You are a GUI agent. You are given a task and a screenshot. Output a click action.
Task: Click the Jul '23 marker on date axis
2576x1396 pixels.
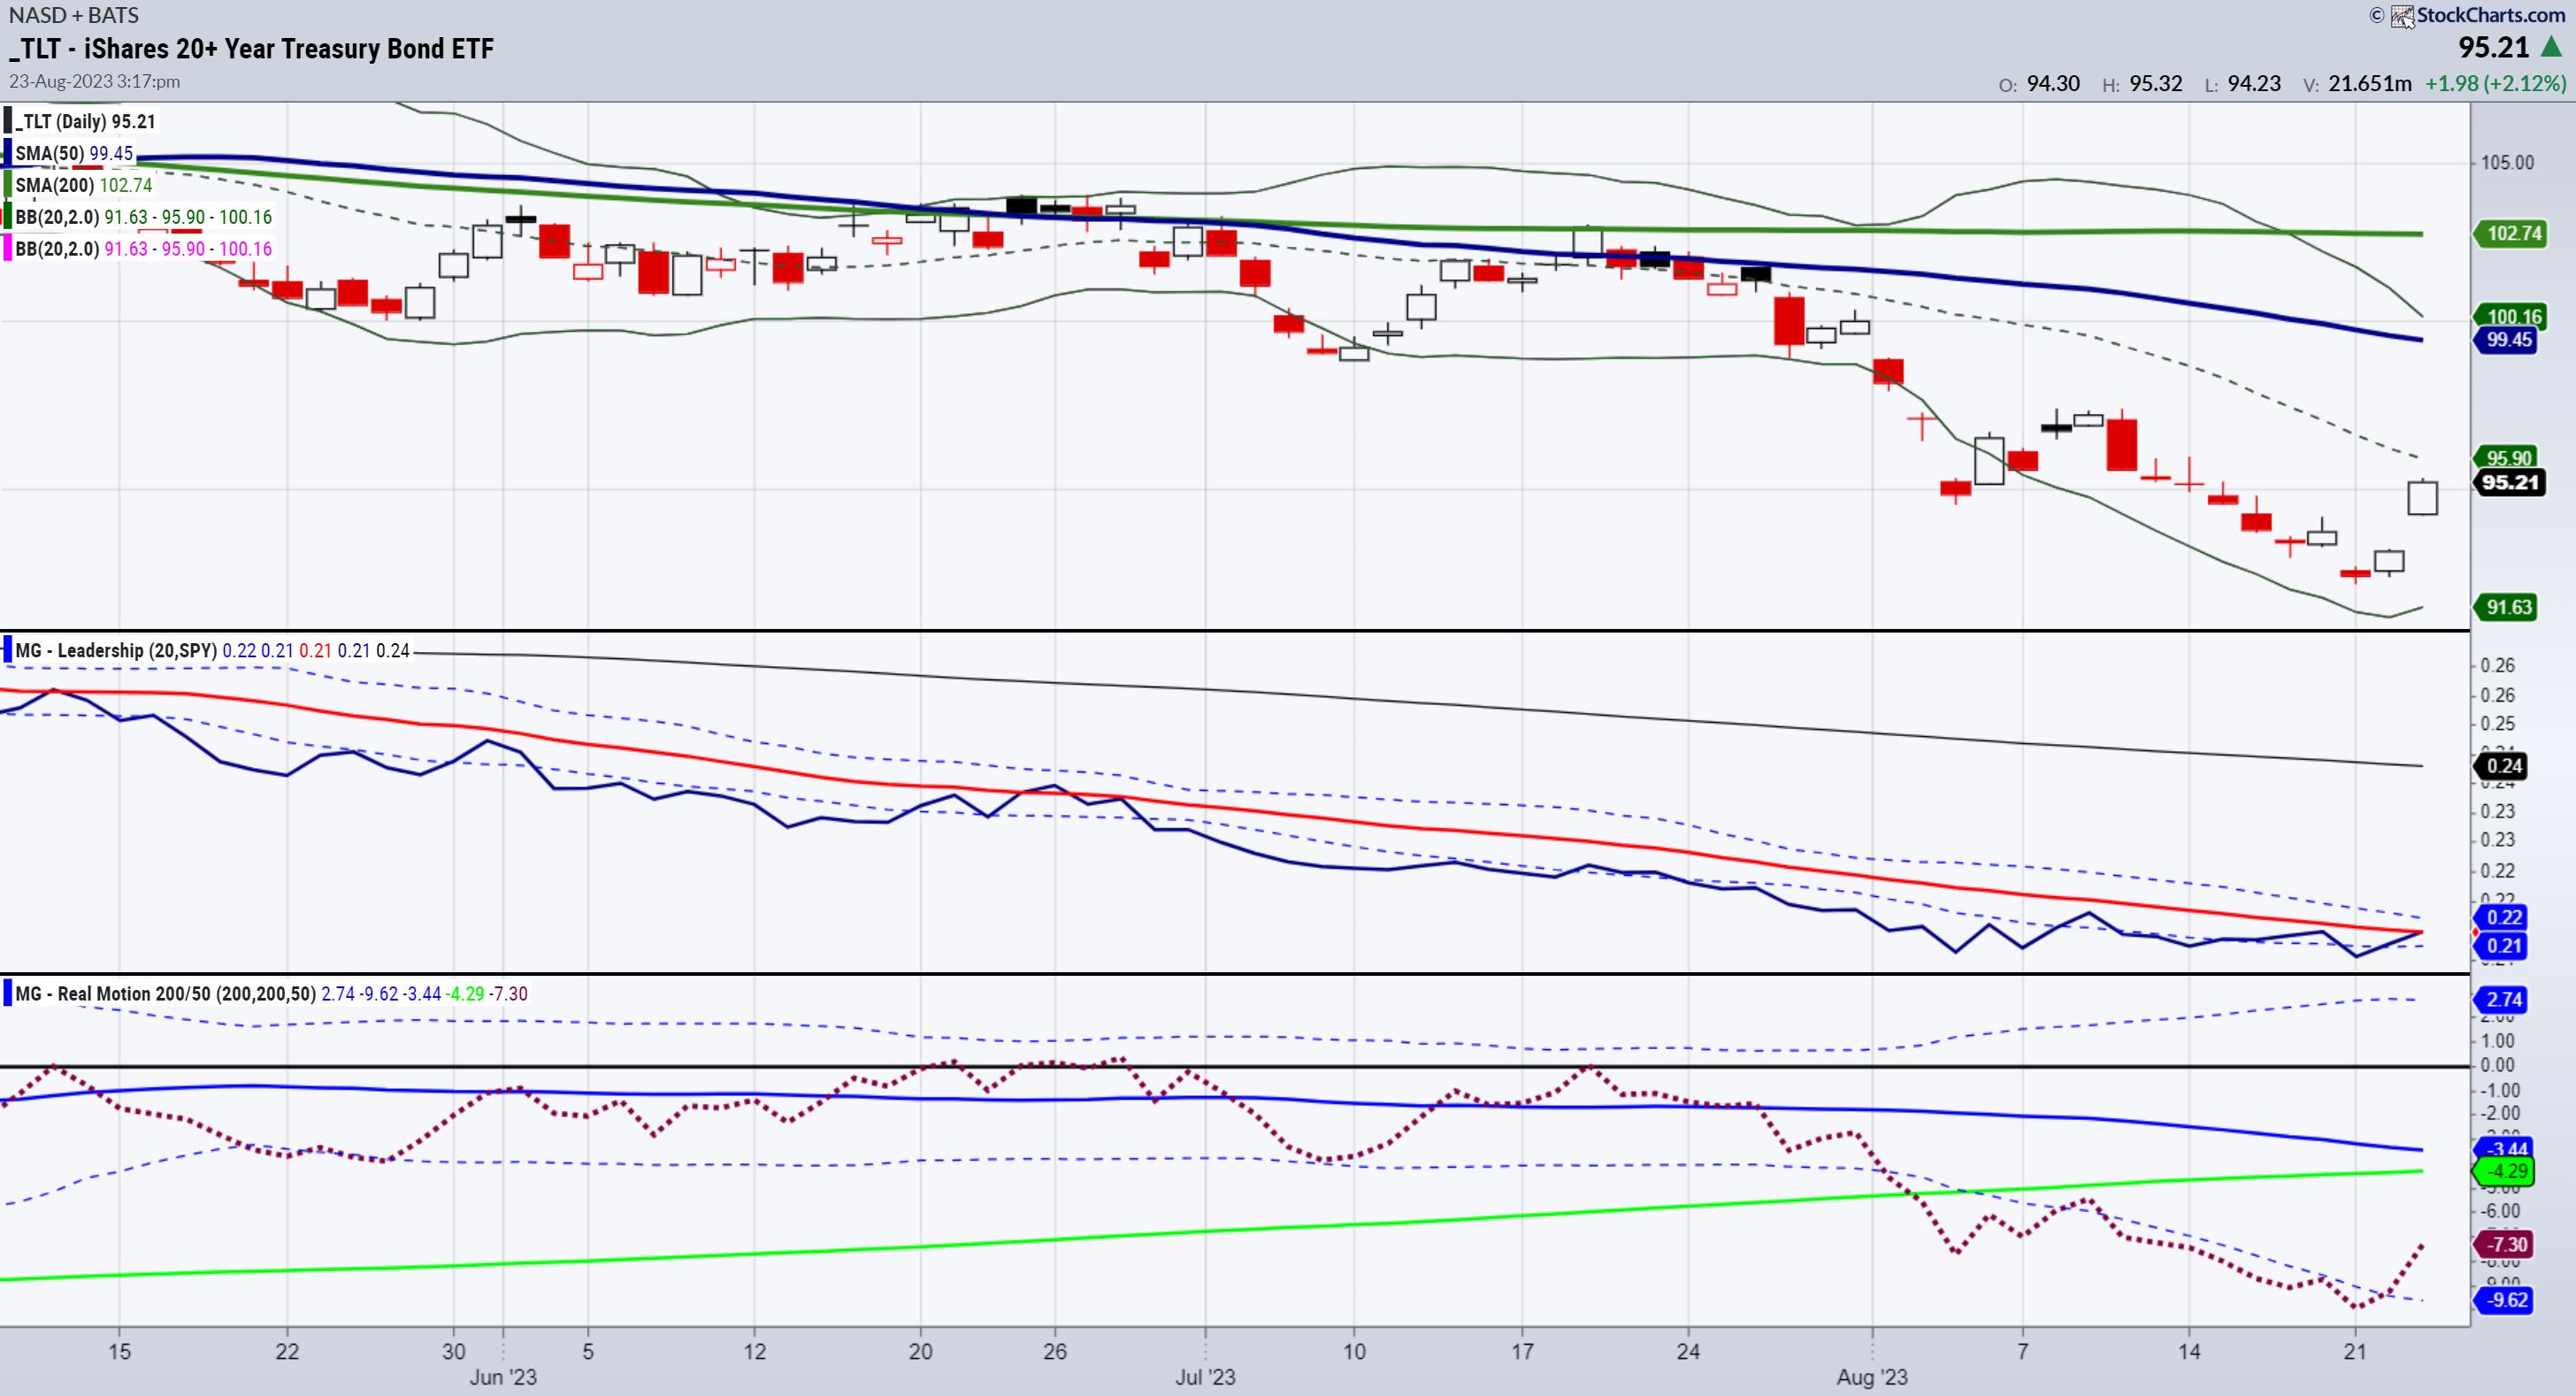(x=1205, y=1377)
